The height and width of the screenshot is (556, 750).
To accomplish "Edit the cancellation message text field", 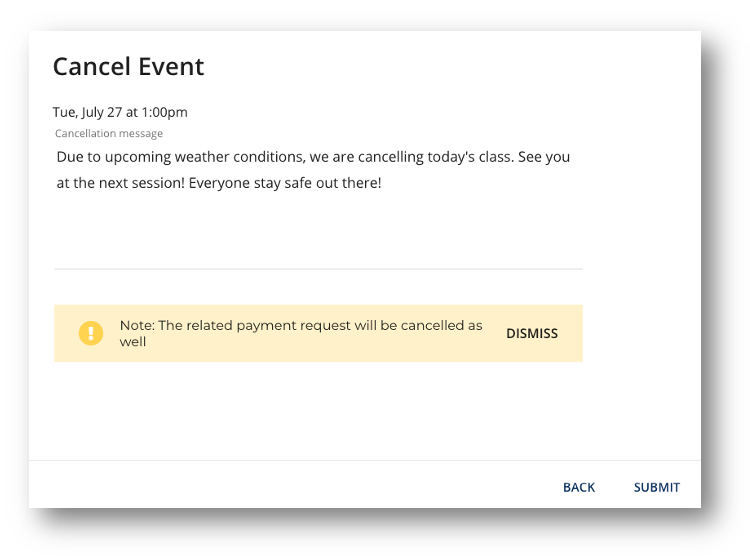I will [318, 207].
